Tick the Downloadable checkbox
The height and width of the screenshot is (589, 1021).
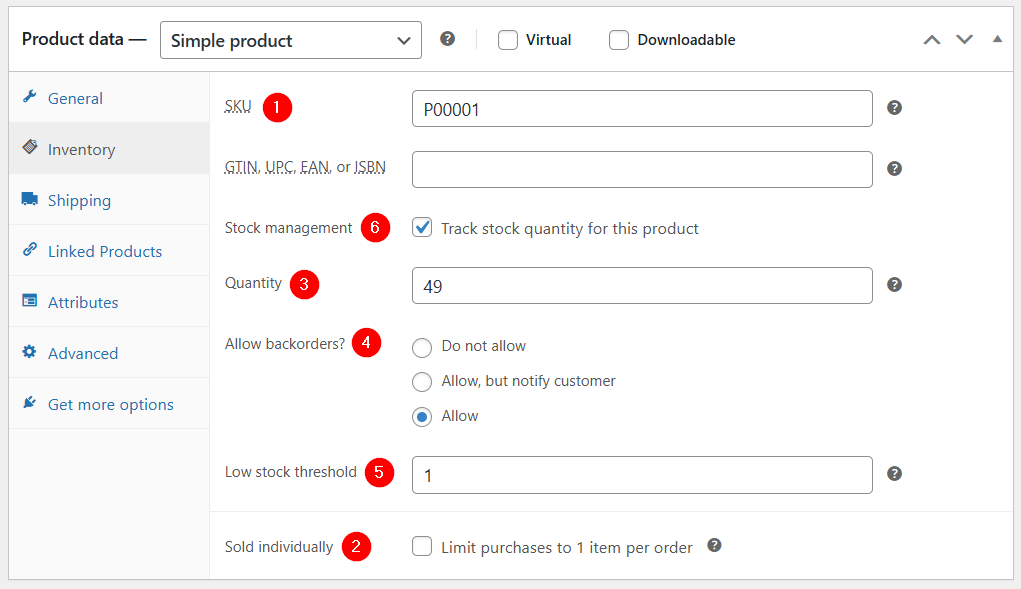click(x=619, y=40)
